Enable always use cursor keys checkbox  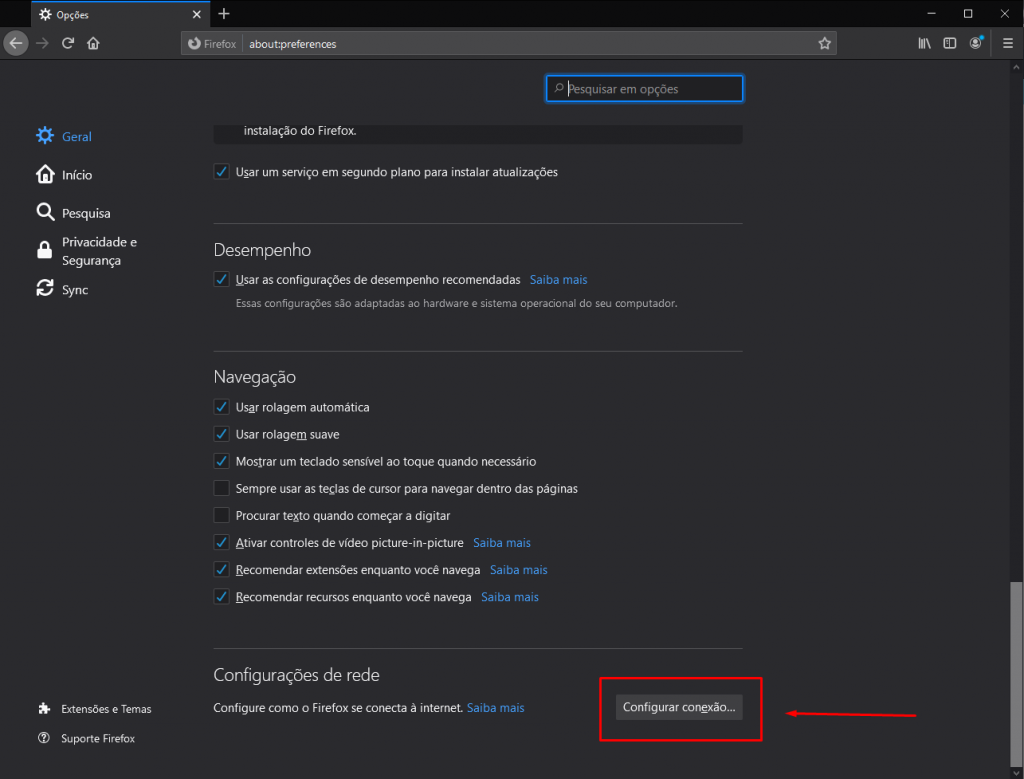[222, 489]
